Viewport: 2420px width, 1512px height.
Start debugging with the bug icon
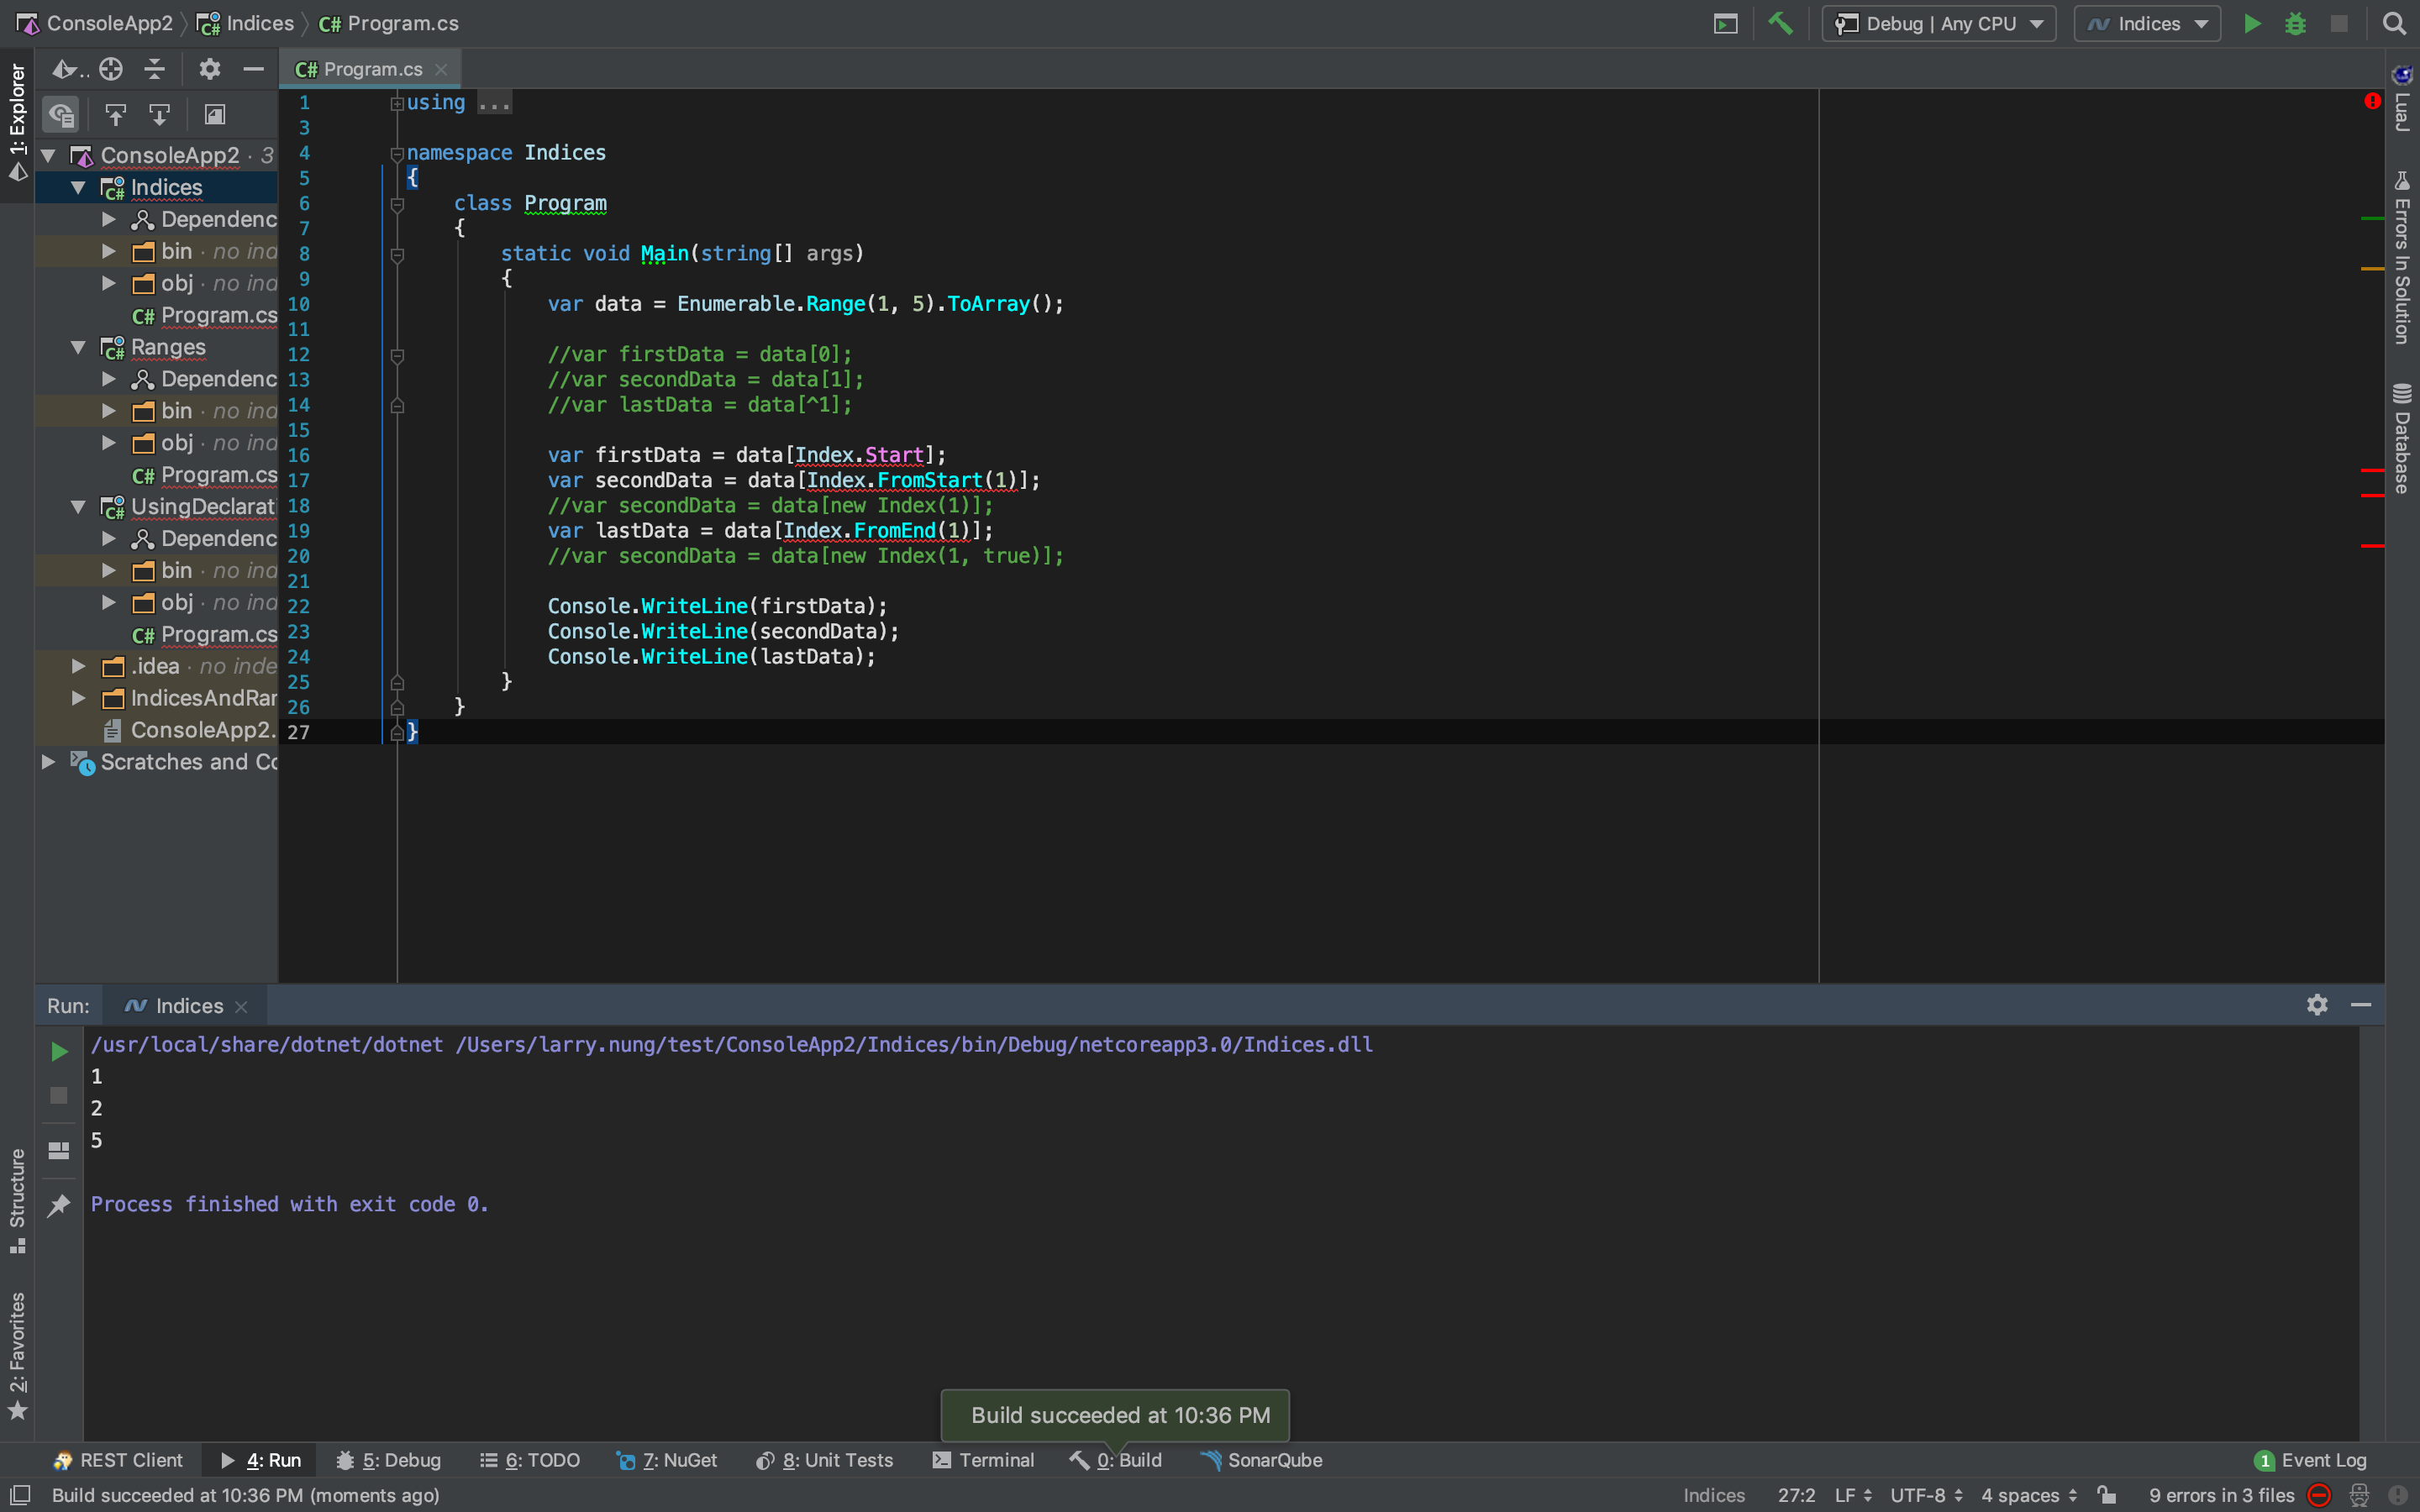point(2295,23)
